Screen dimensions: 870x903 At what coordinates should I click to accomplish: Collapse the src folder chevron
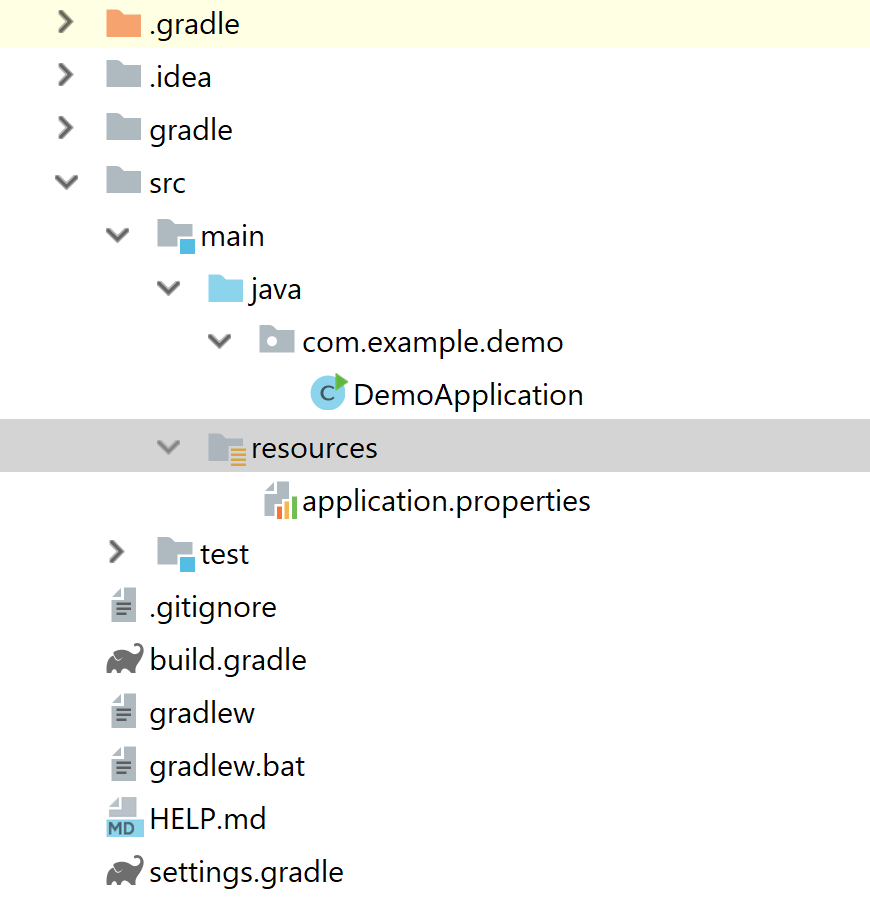pos(66,183)
